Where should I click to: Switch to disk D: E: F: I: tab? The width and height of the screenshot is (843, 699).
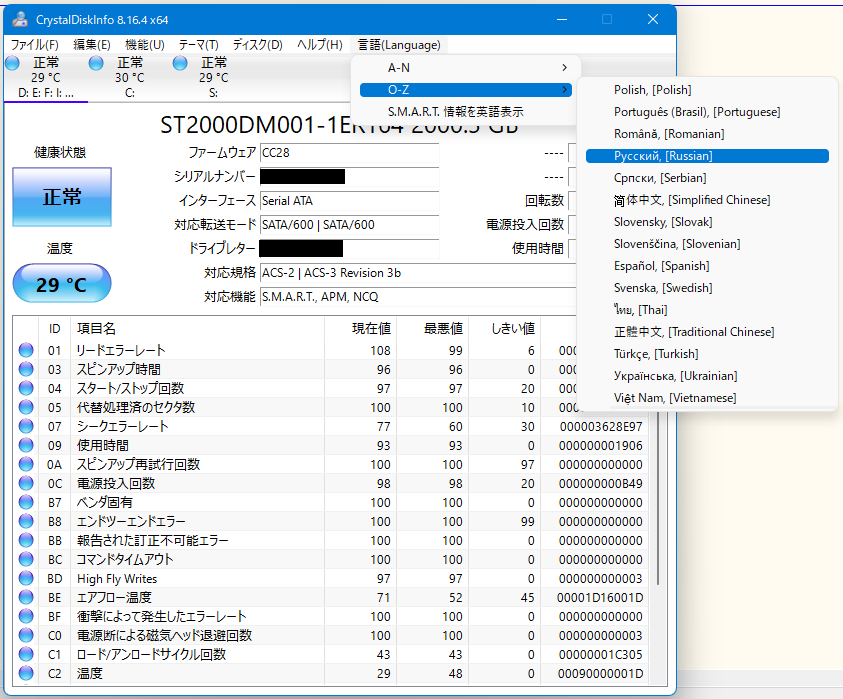tap(46, 78)
